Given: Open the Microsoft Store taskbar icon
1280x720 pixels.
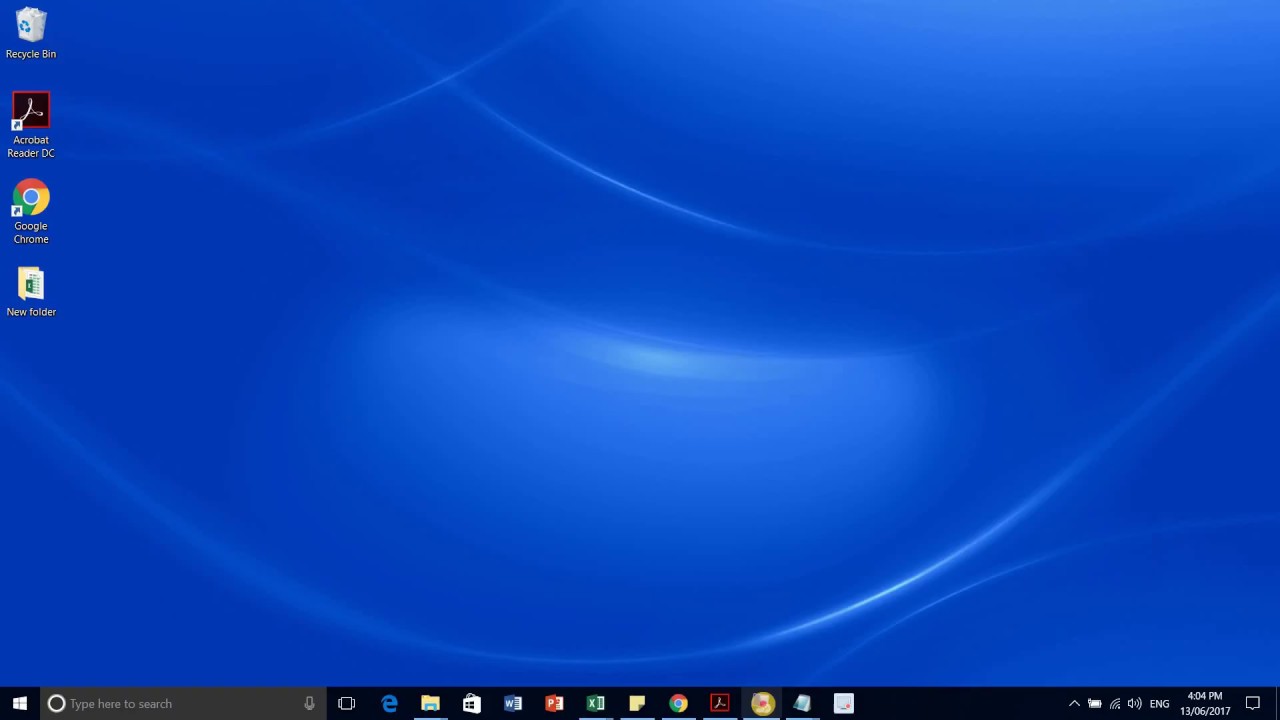Looking at the screenshot, I should point(471,703).
